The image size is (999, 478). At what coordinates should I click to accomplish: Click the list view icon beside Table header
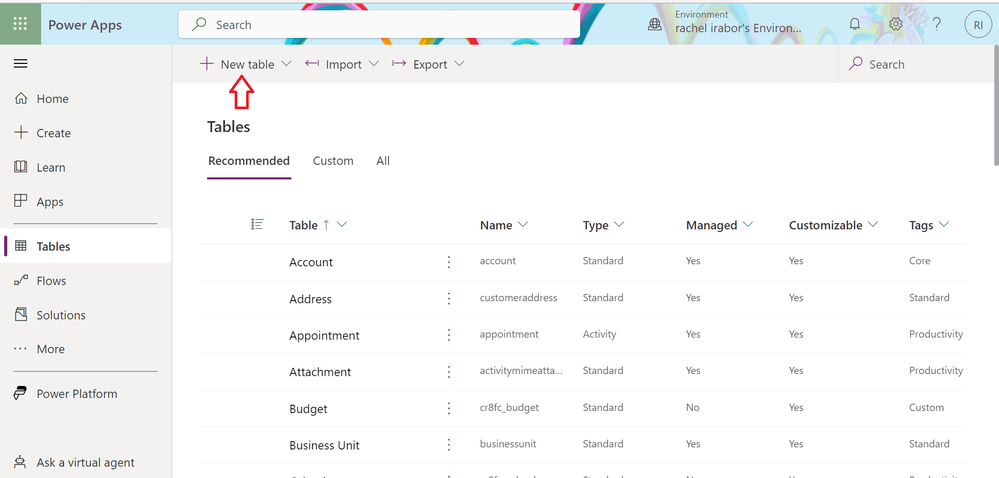coord(257,224)
